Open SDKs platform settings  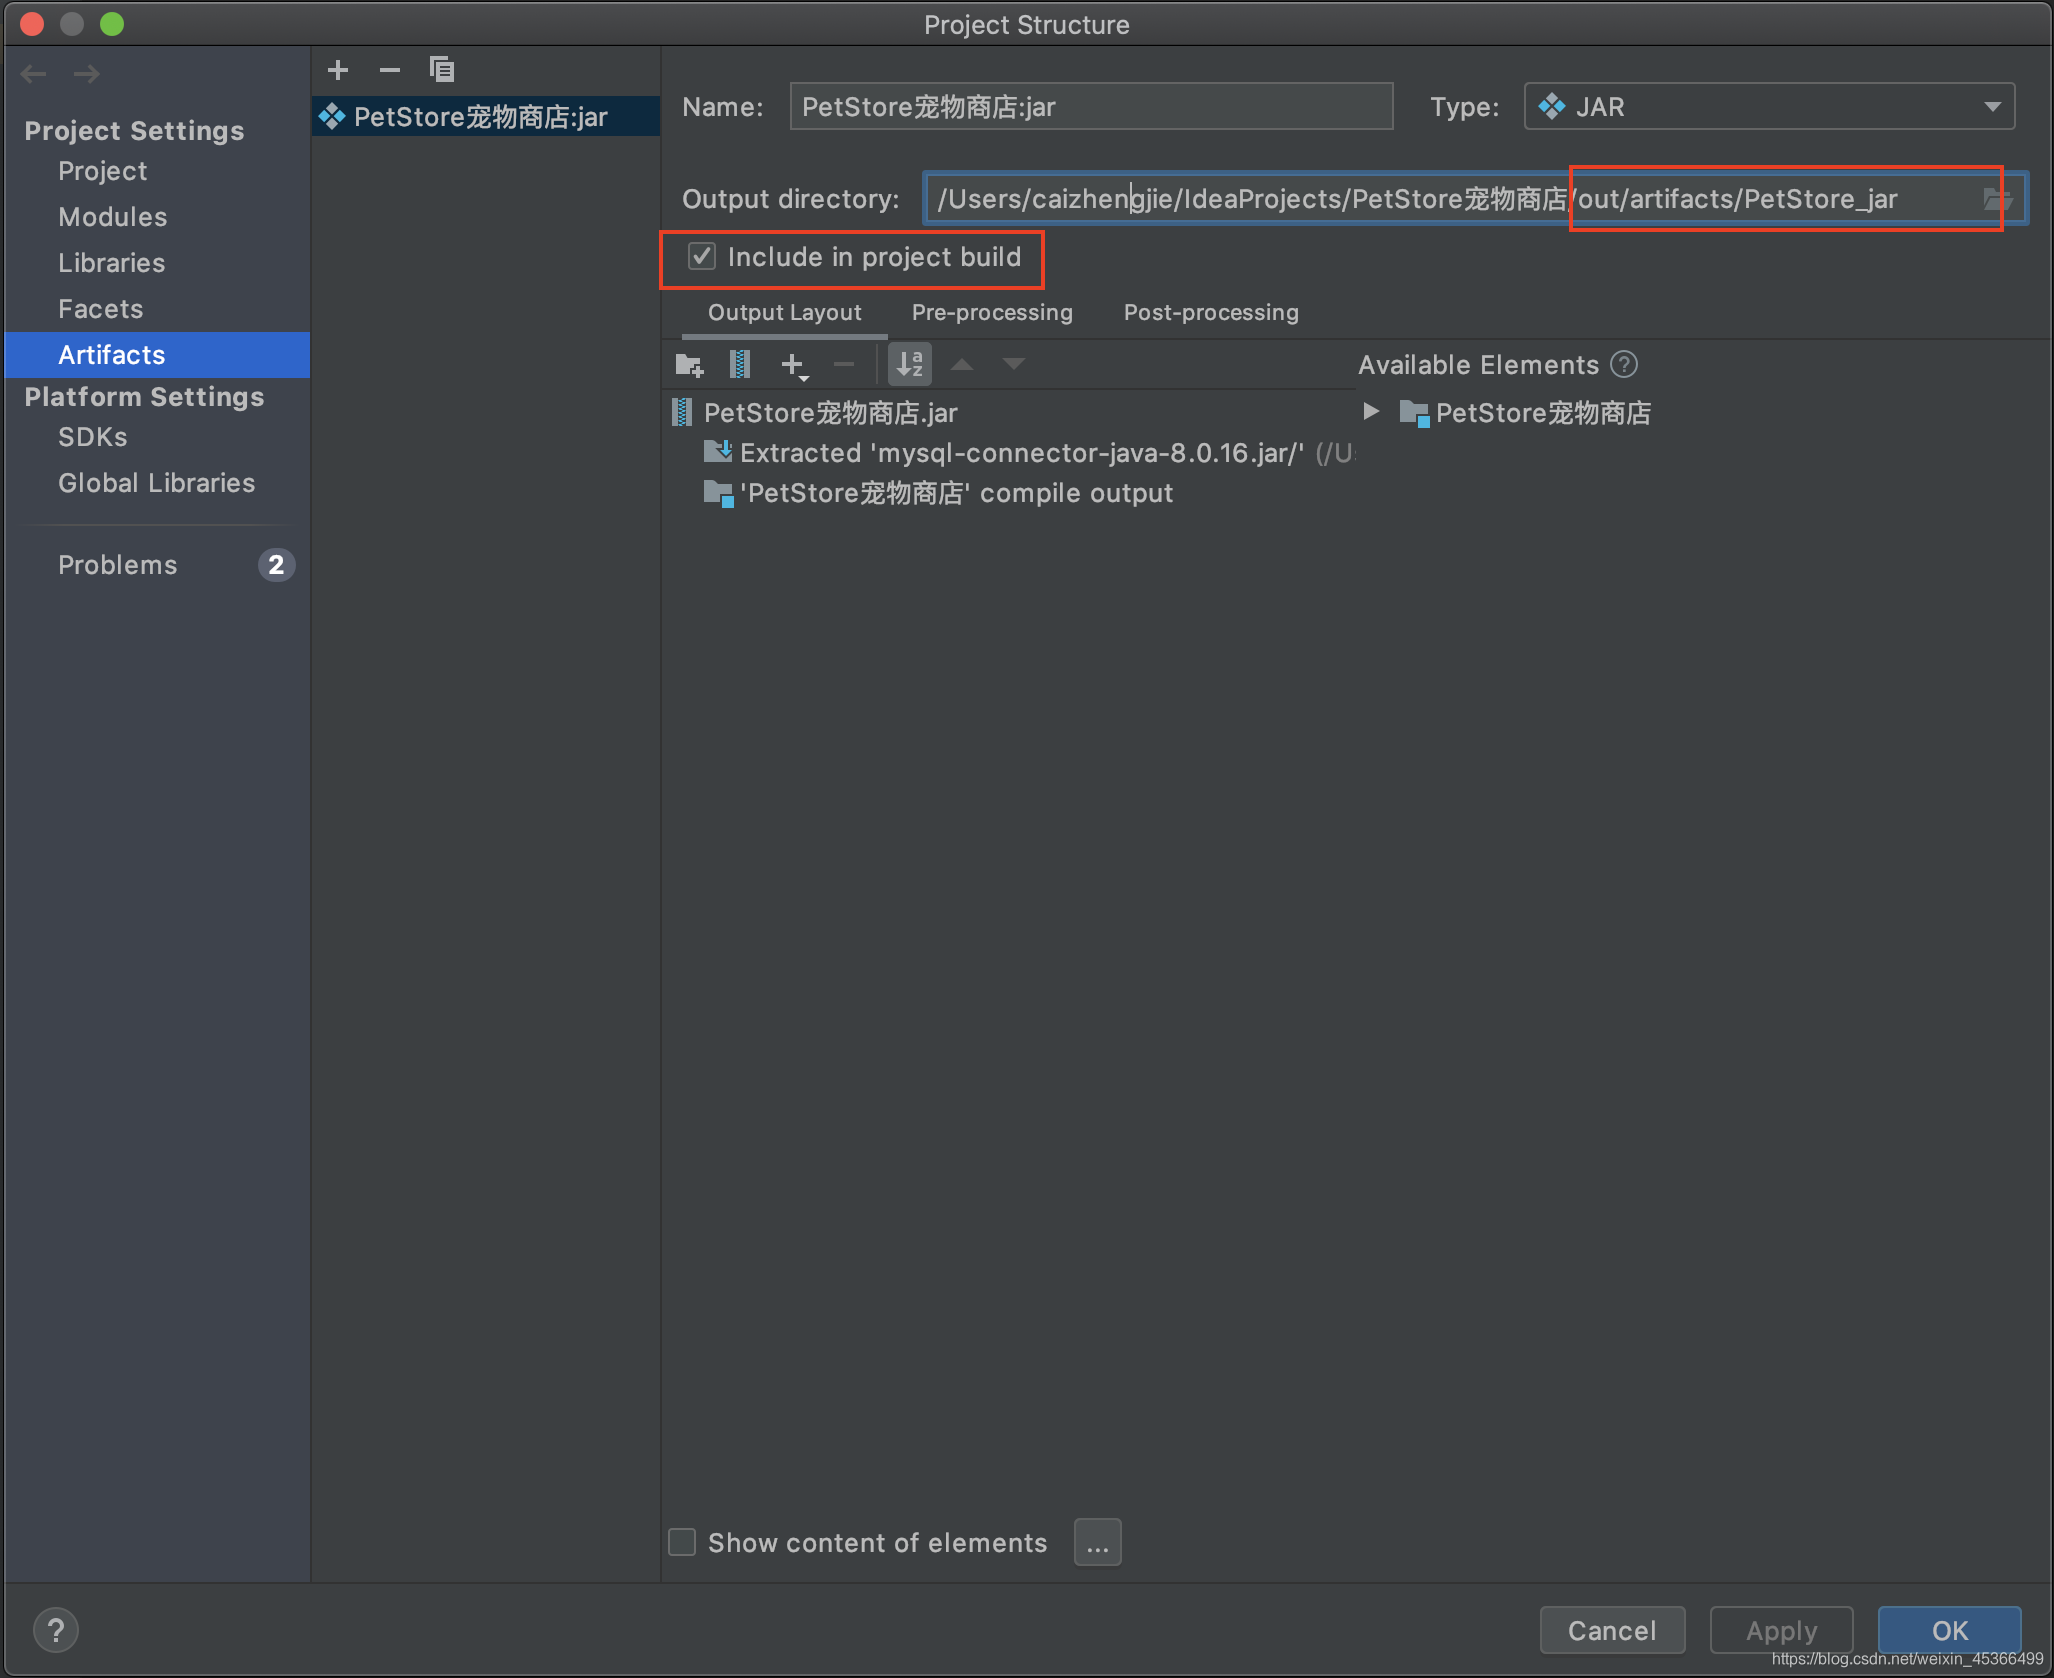click(x=92, y=437)
